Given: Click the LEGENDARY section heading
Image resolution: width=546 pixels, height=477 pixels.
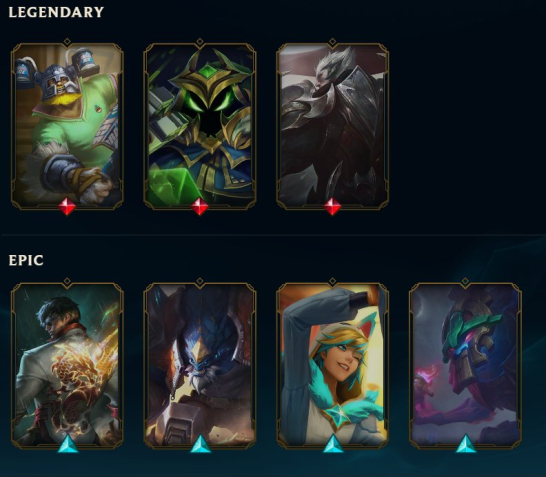Looking at the screenshot, I should 56,13.
